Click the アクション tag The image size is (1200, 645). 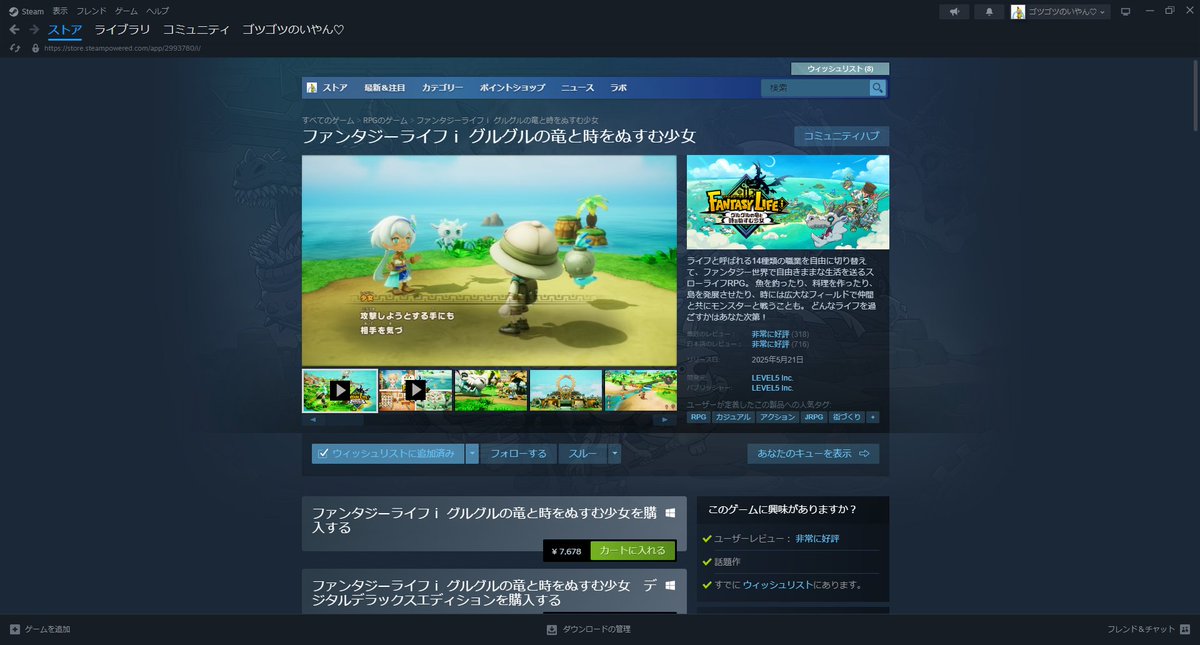point(777,417)
